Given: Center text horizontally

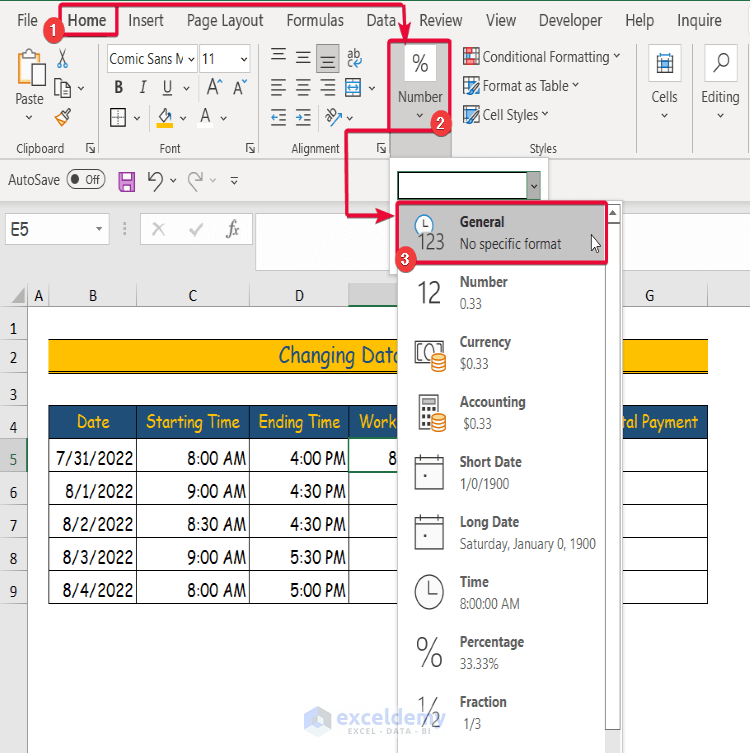Looking at the screenshot, I should [303, 87].
